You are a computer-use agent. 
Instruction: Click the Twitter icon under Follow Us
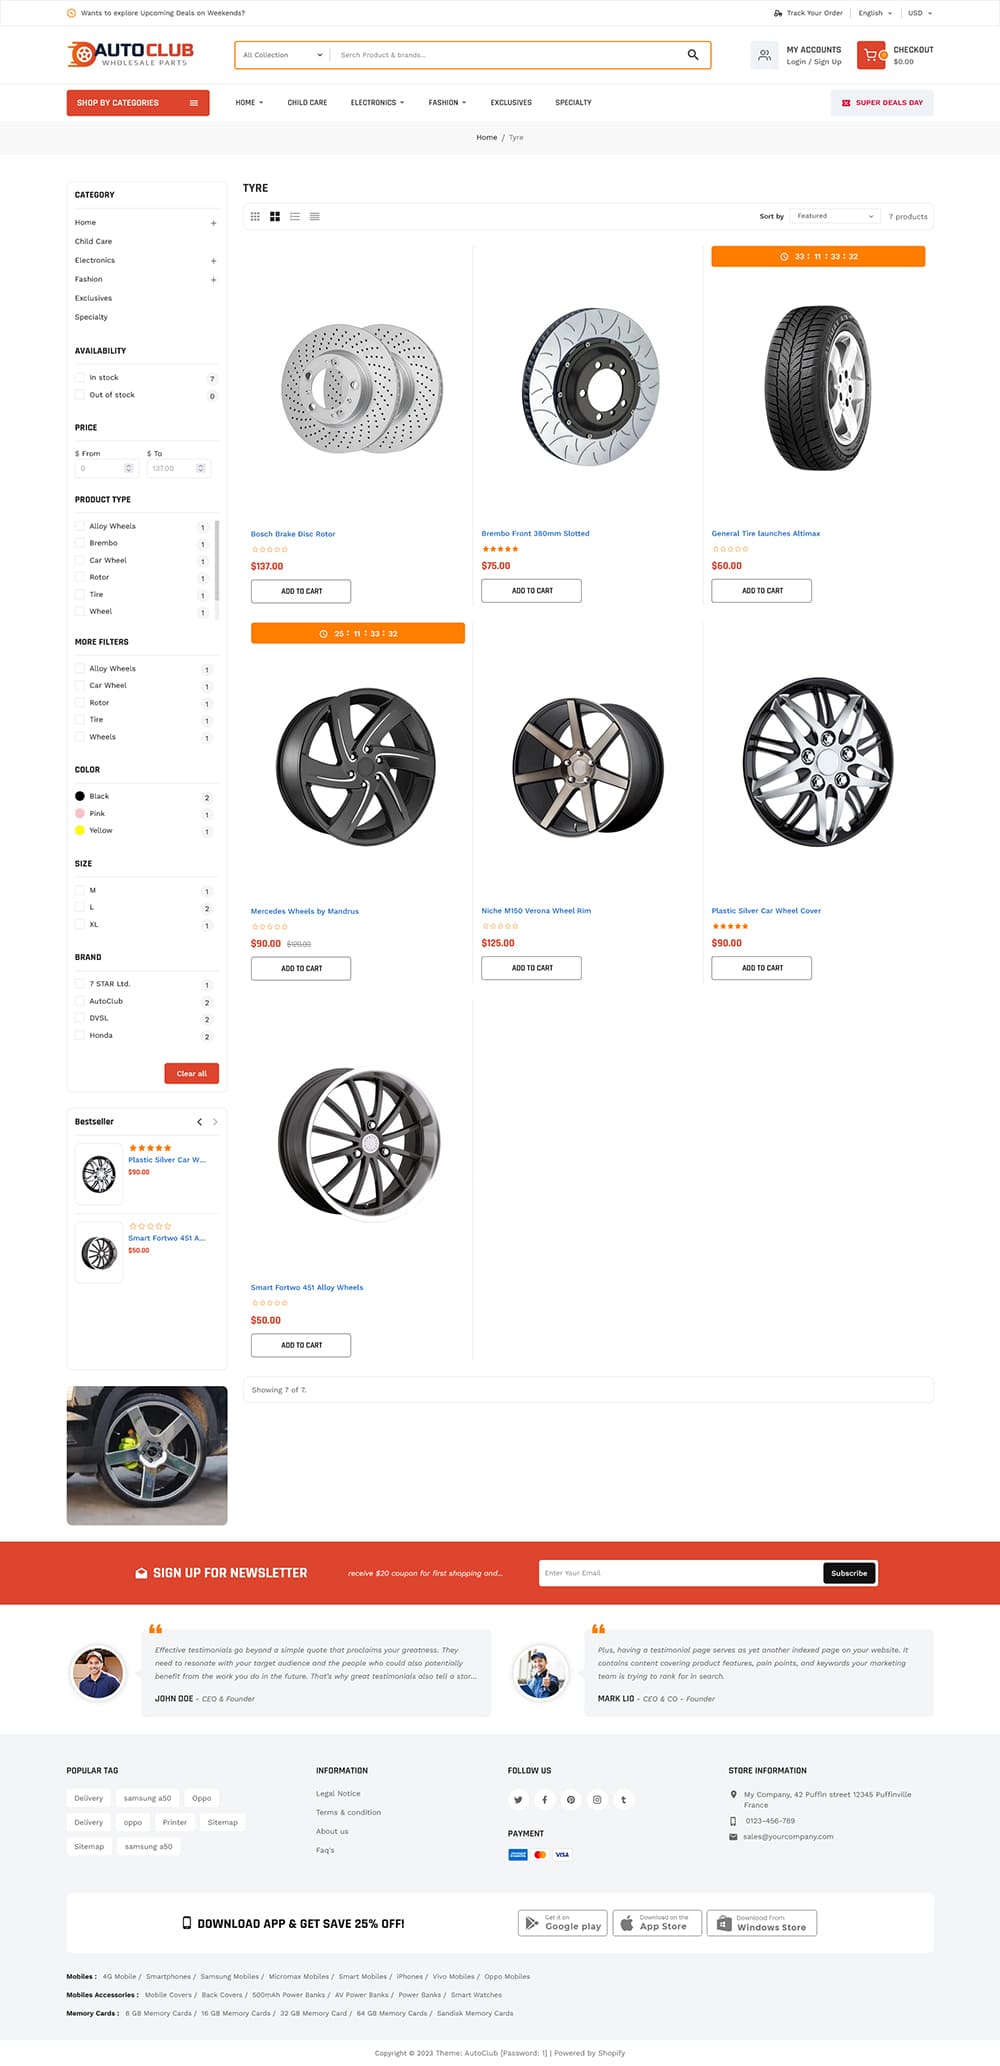click(x=518, y=1792)
